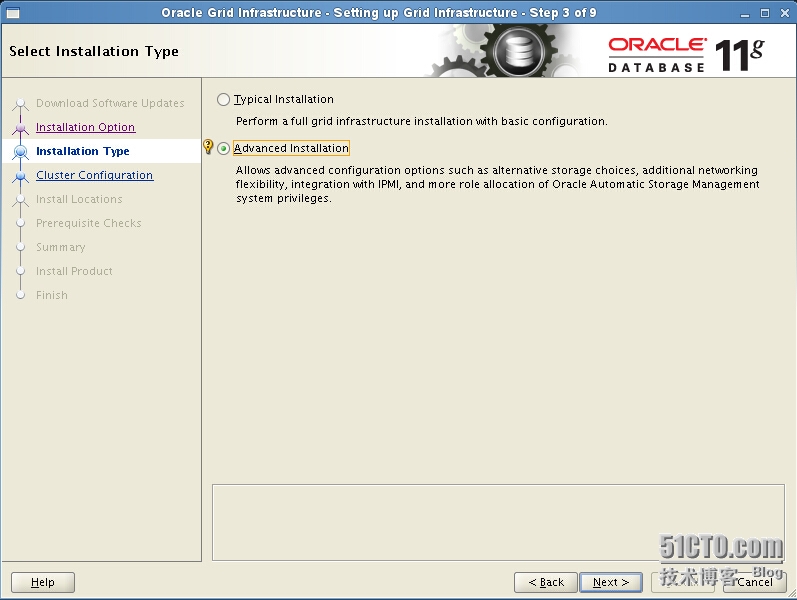
Task: Select the Typical Installation radio button
Action: click(x=223, y=99)
